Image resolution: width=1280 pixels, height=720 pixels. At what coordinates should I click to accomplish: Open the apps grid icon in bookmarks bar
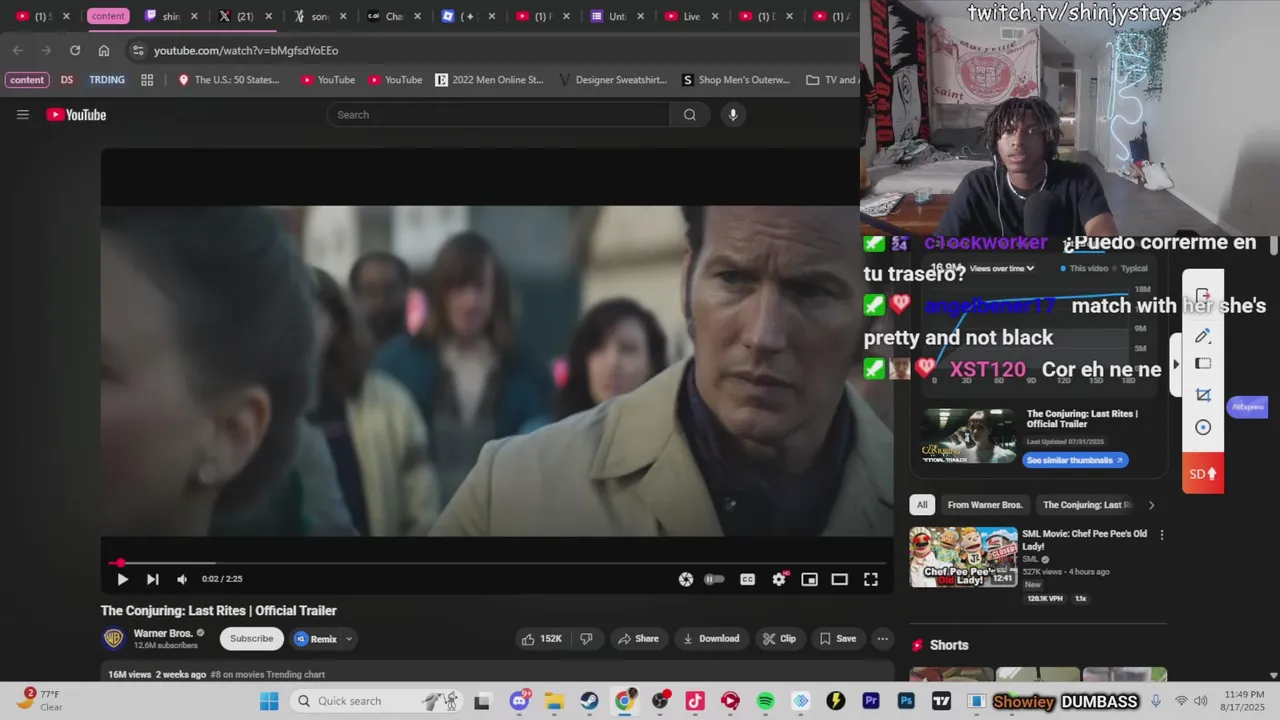click(x=147, y=80)
